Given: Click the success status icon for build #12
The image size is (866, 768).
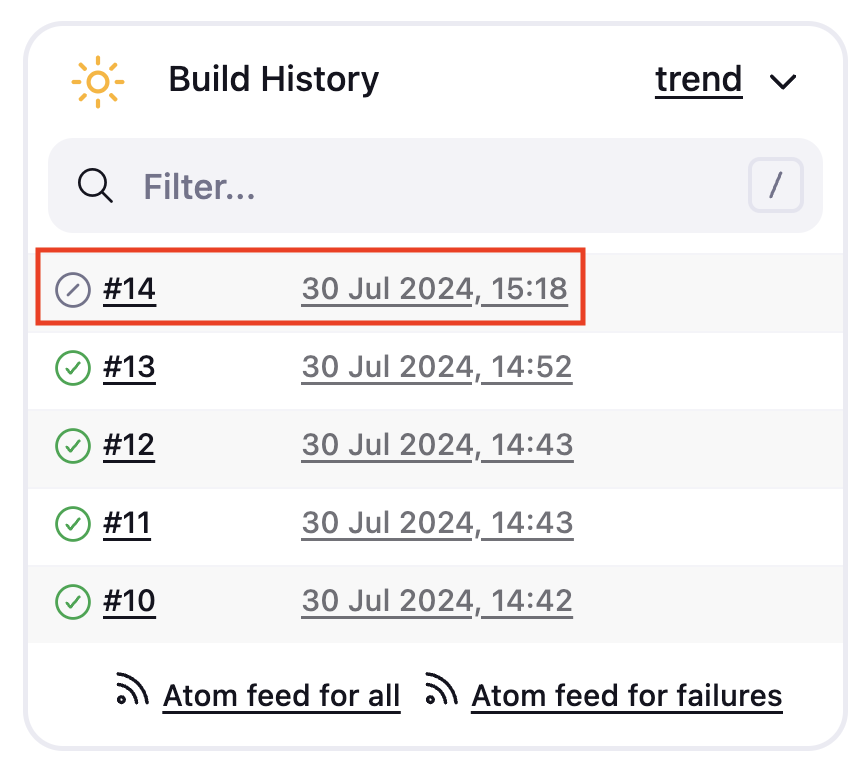Looking at the screenshot, I should point(73,446).
